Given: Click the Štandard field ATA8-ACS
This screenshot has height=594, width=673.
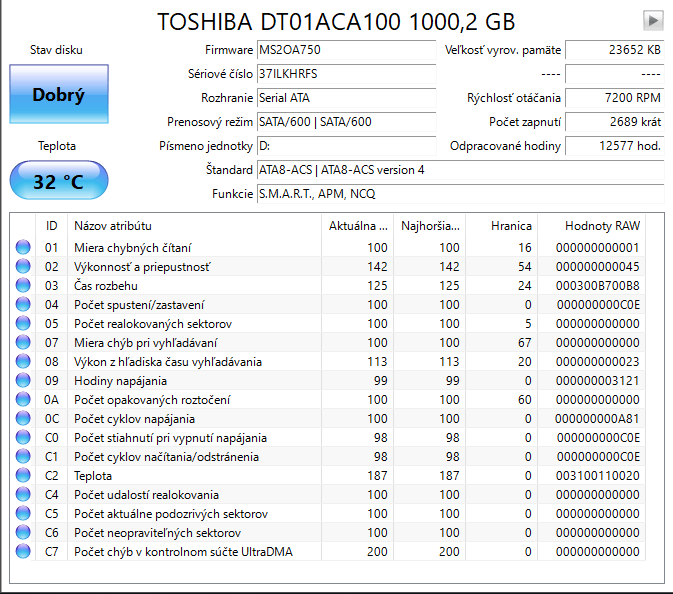Looking at the screenshot, I should point(461,170).
